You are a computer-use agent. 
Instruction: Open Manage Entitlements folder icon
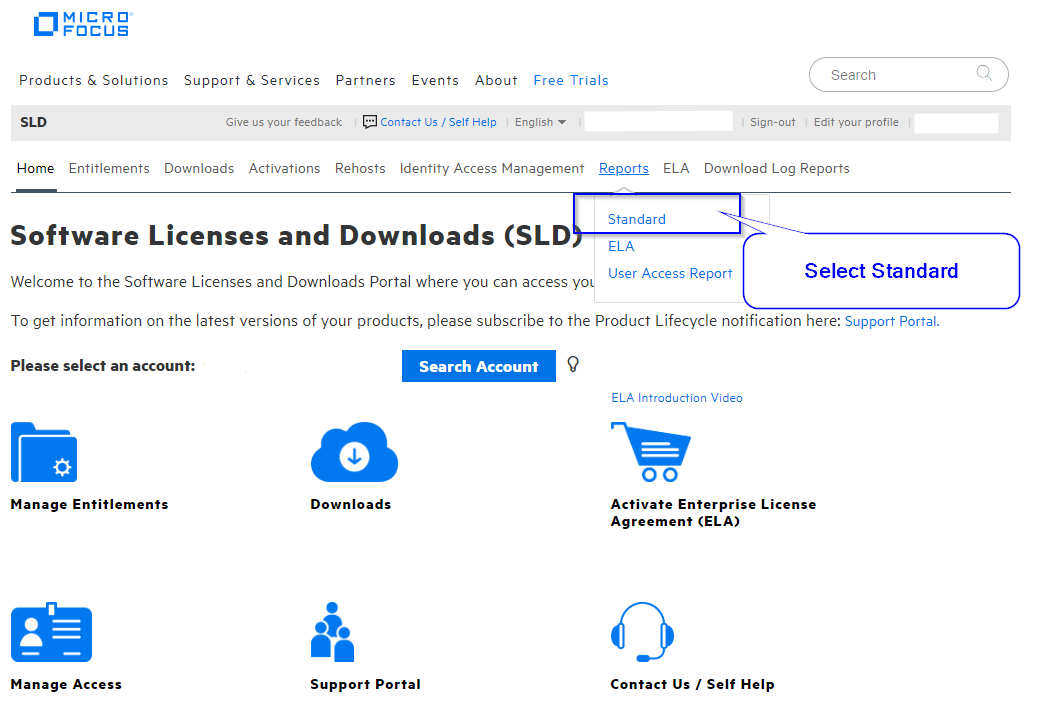[x=44, y=452]
